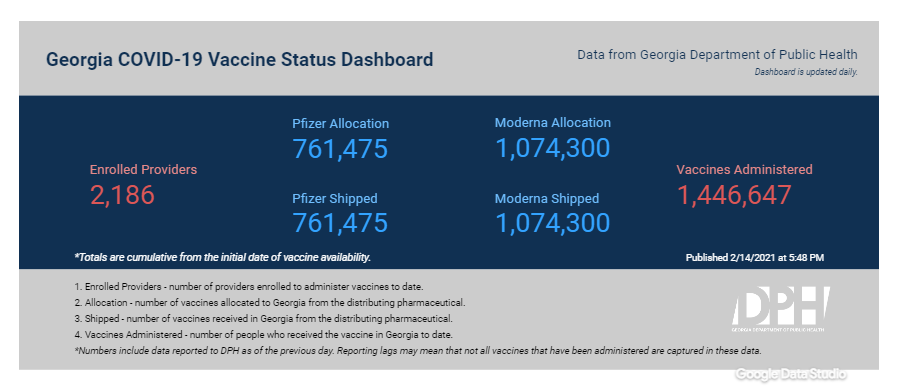Image resolution: width=897 pixels, height=391 pixels.
Task: Click the Vaccines Administered label
Action: pos(744,169)
